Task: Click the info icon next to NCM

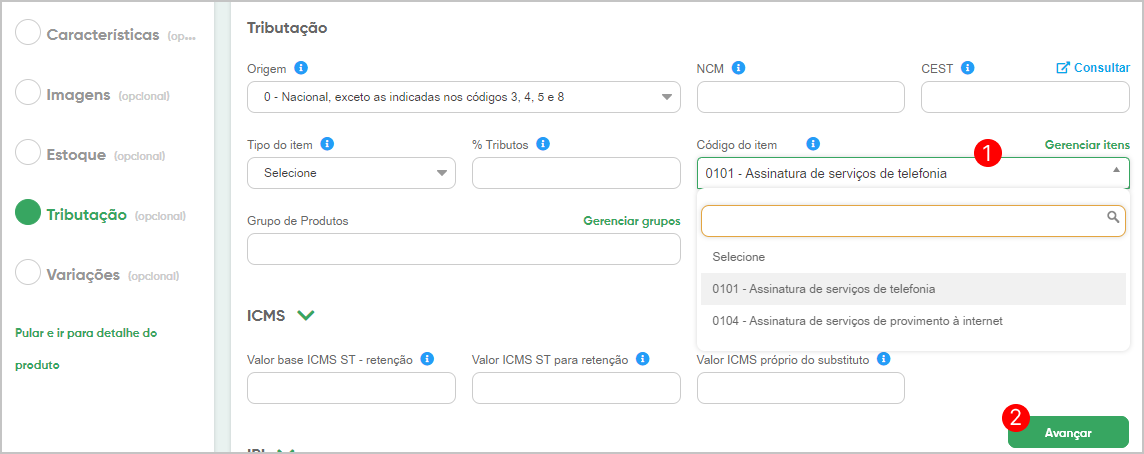Action: (x=738, y=68)
